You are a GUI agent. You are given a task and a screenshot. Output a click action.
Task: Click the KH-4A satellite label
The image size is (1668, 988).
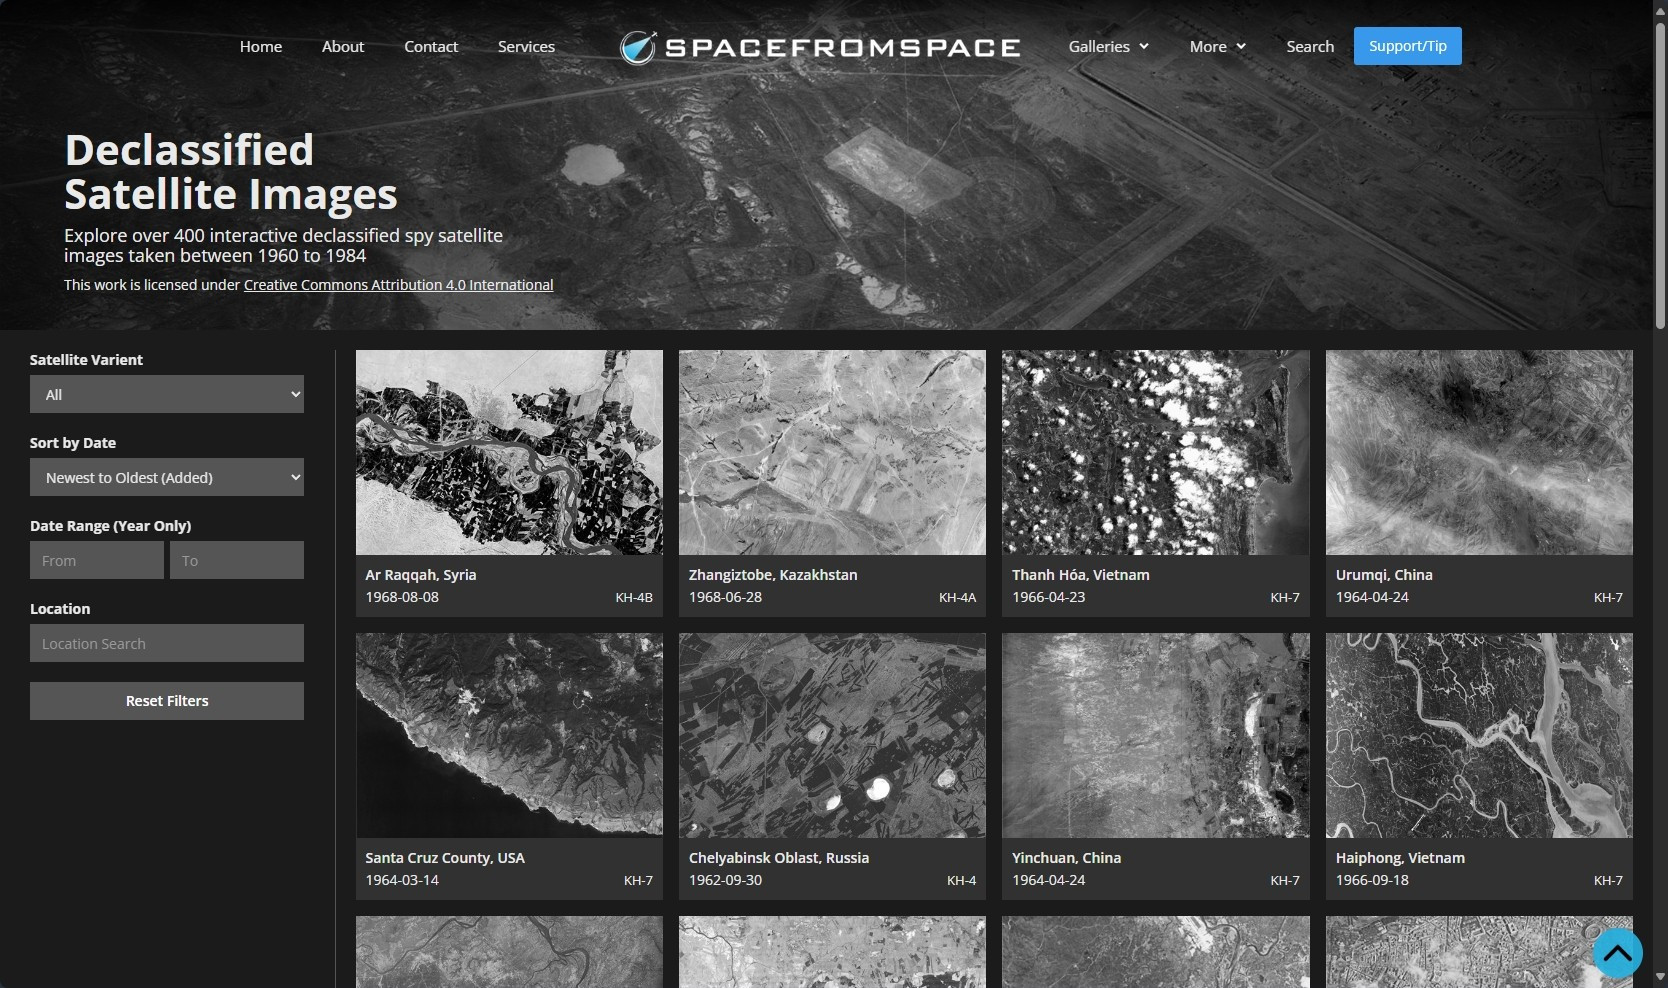pos(957,598)
